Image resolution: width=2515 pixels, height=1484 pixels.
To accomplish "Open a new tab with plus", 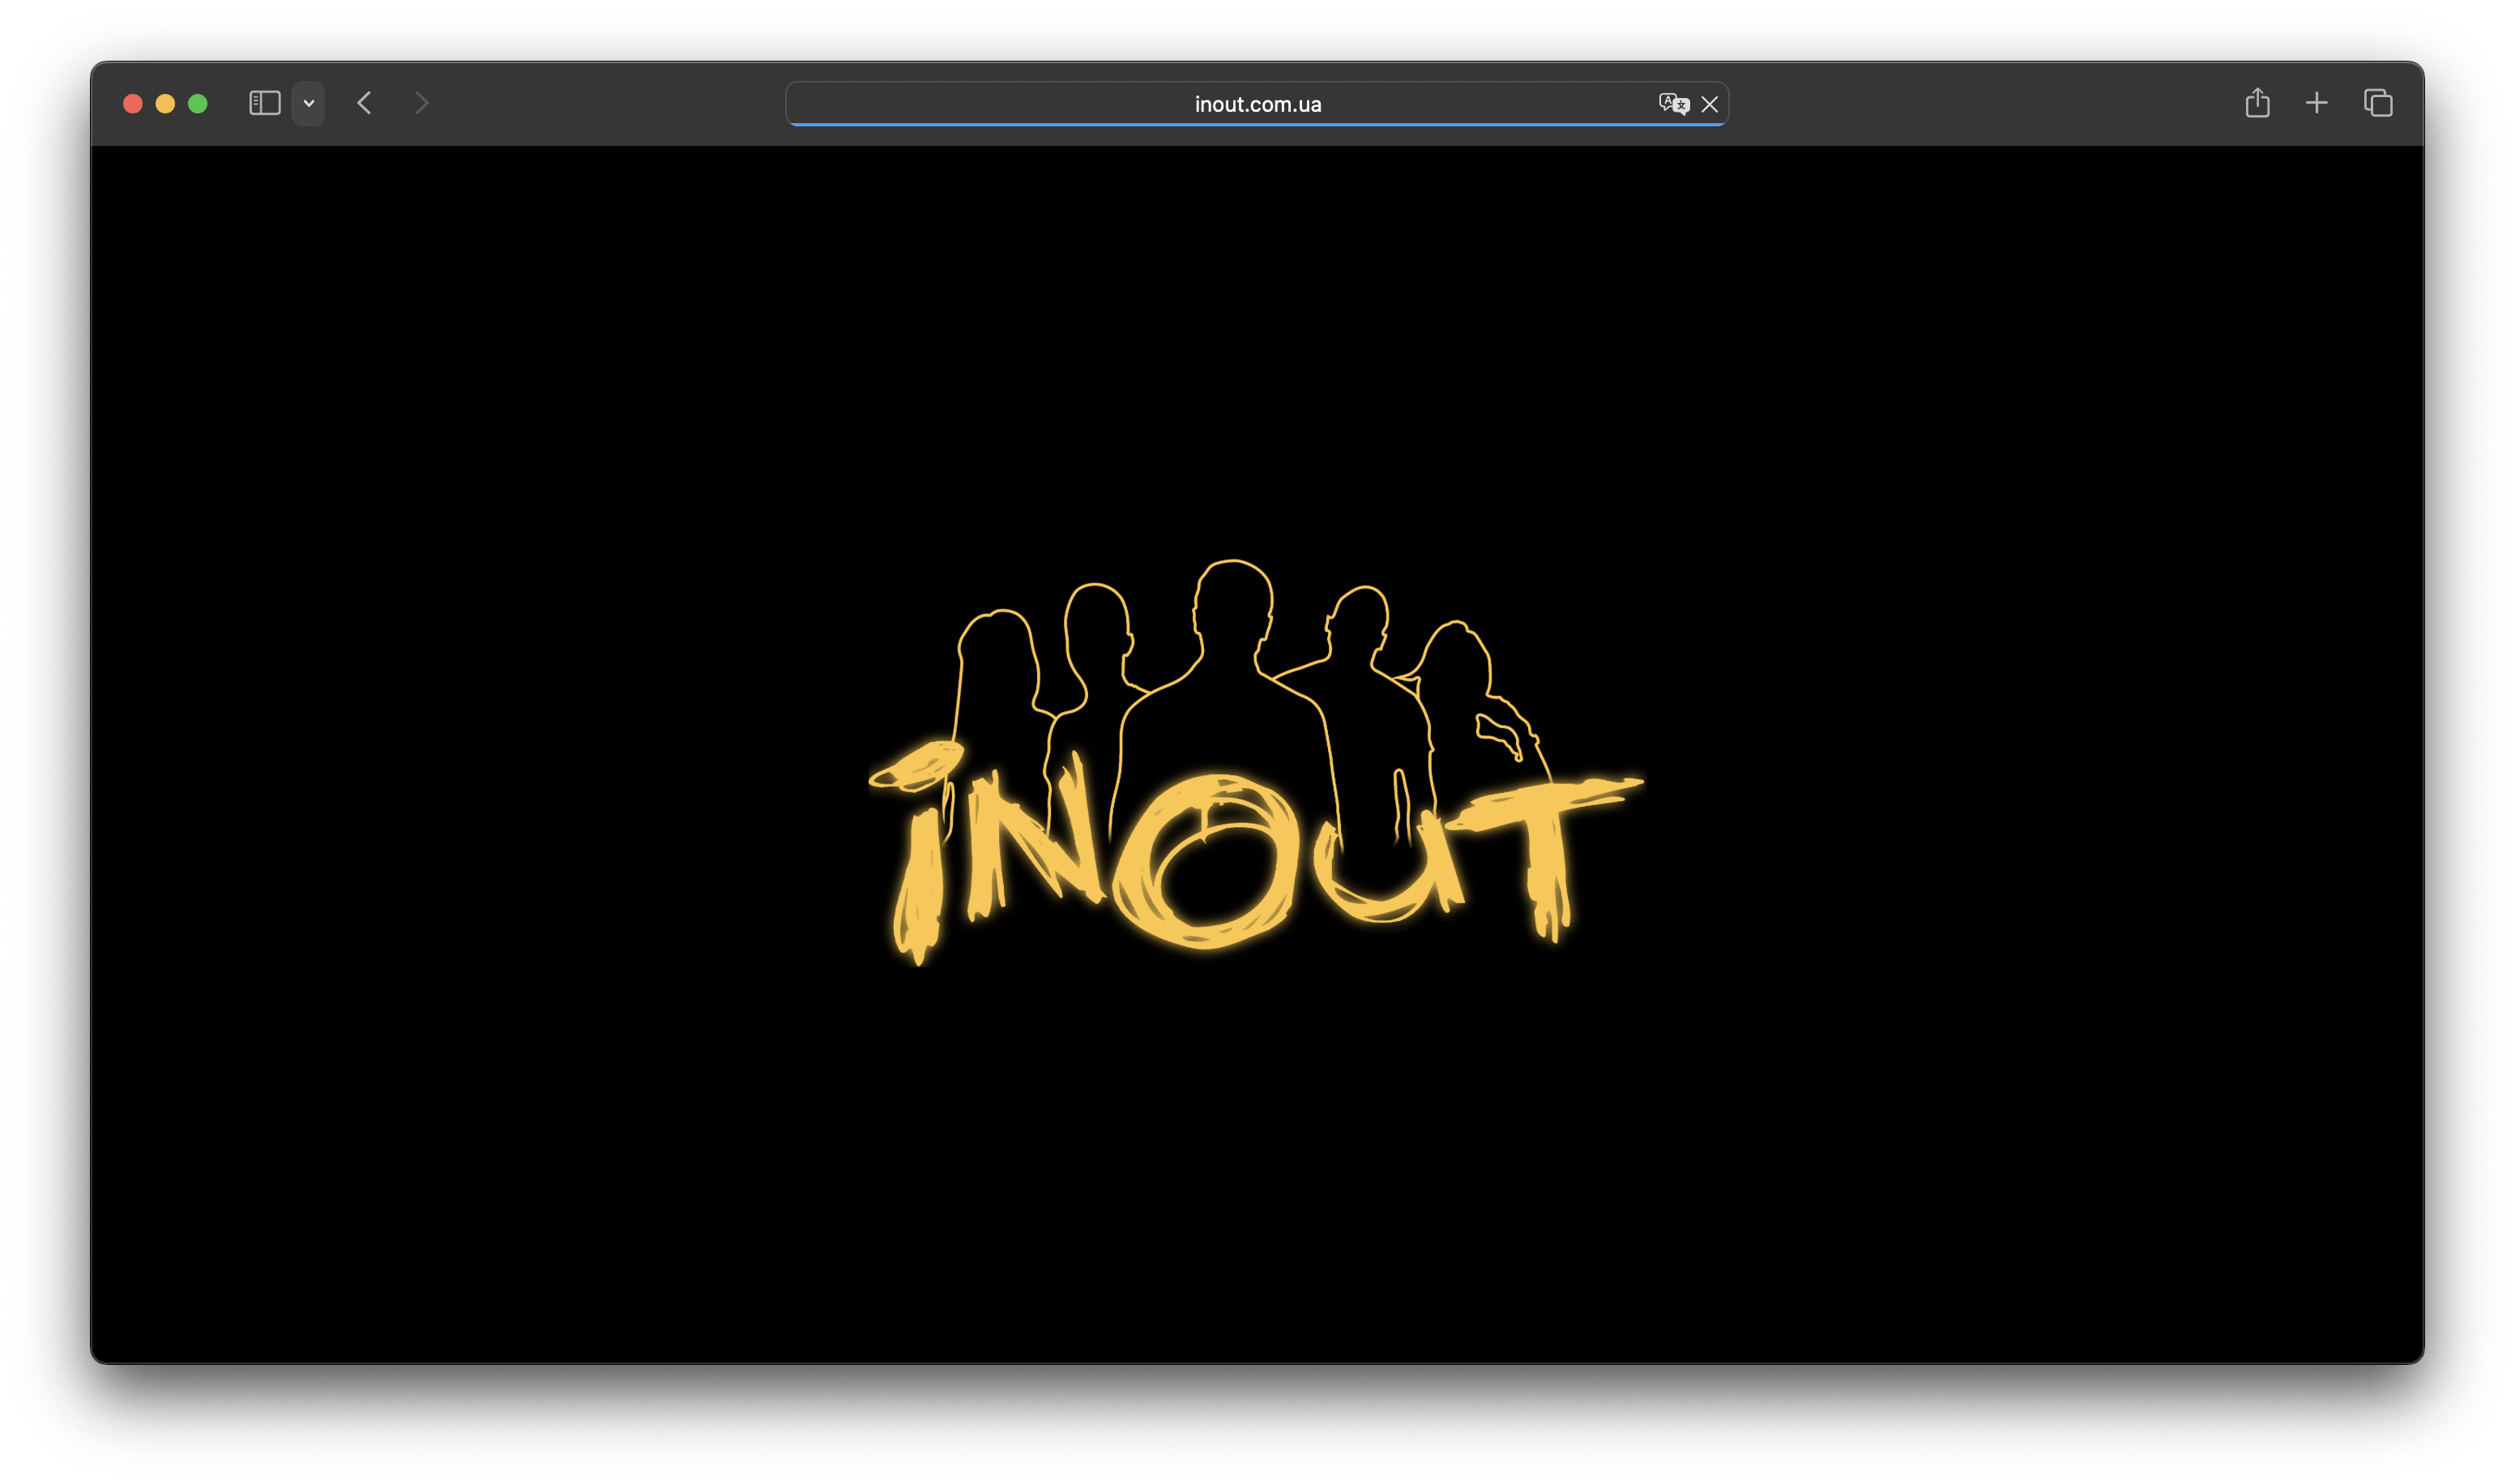I will [x=2316, y=103].
